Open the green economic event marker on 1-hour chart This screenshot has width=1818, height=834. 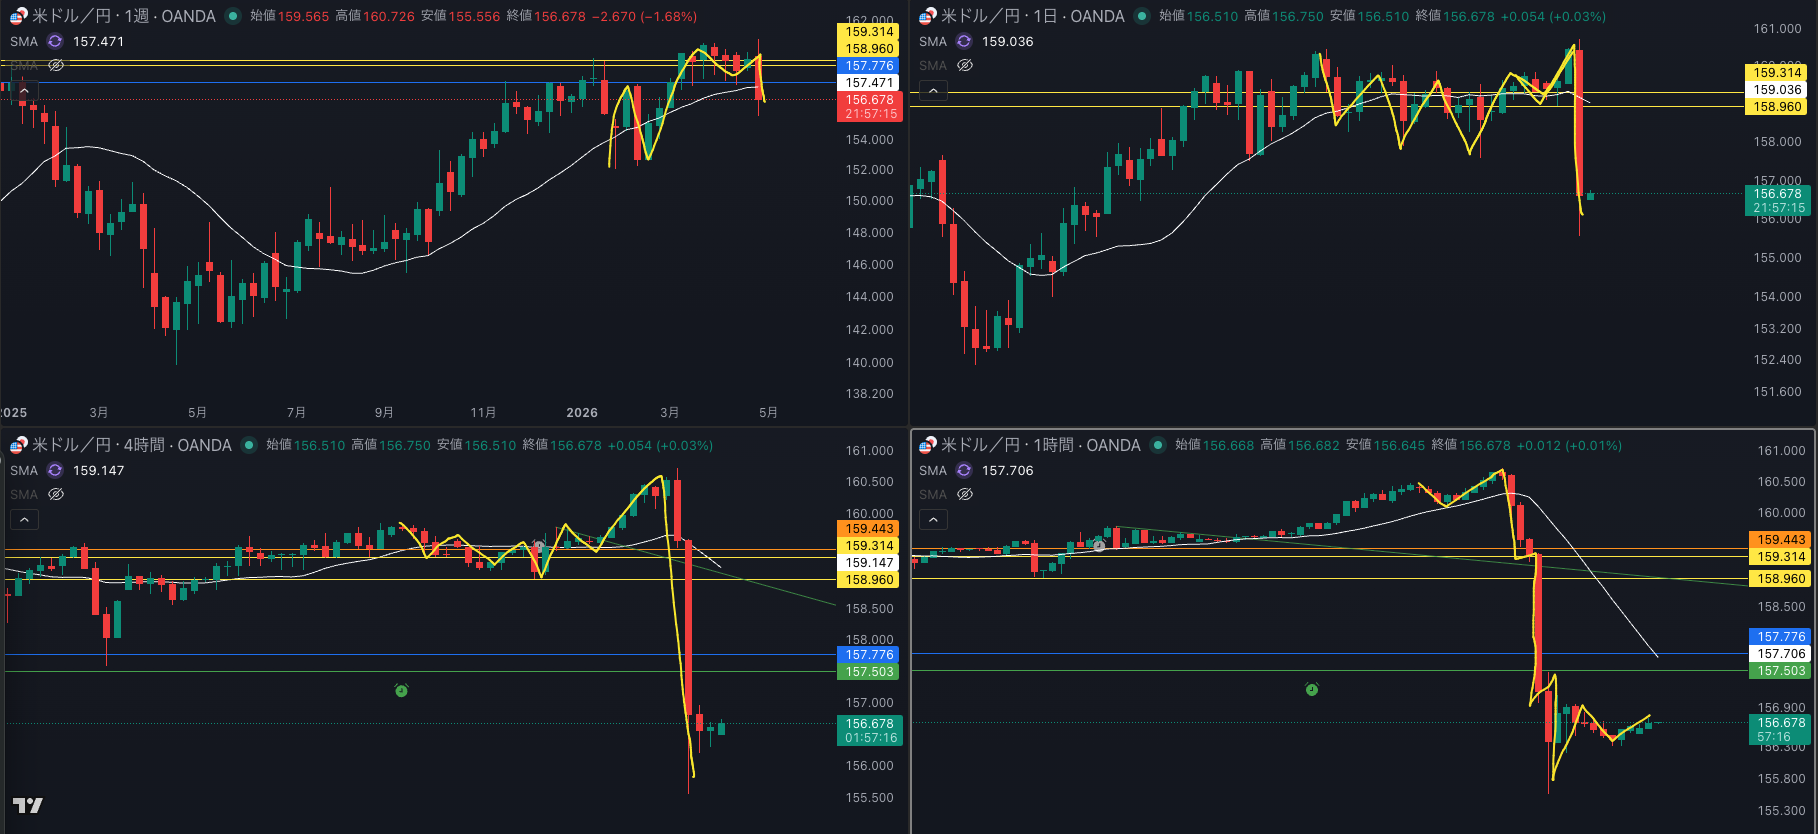1312,689
